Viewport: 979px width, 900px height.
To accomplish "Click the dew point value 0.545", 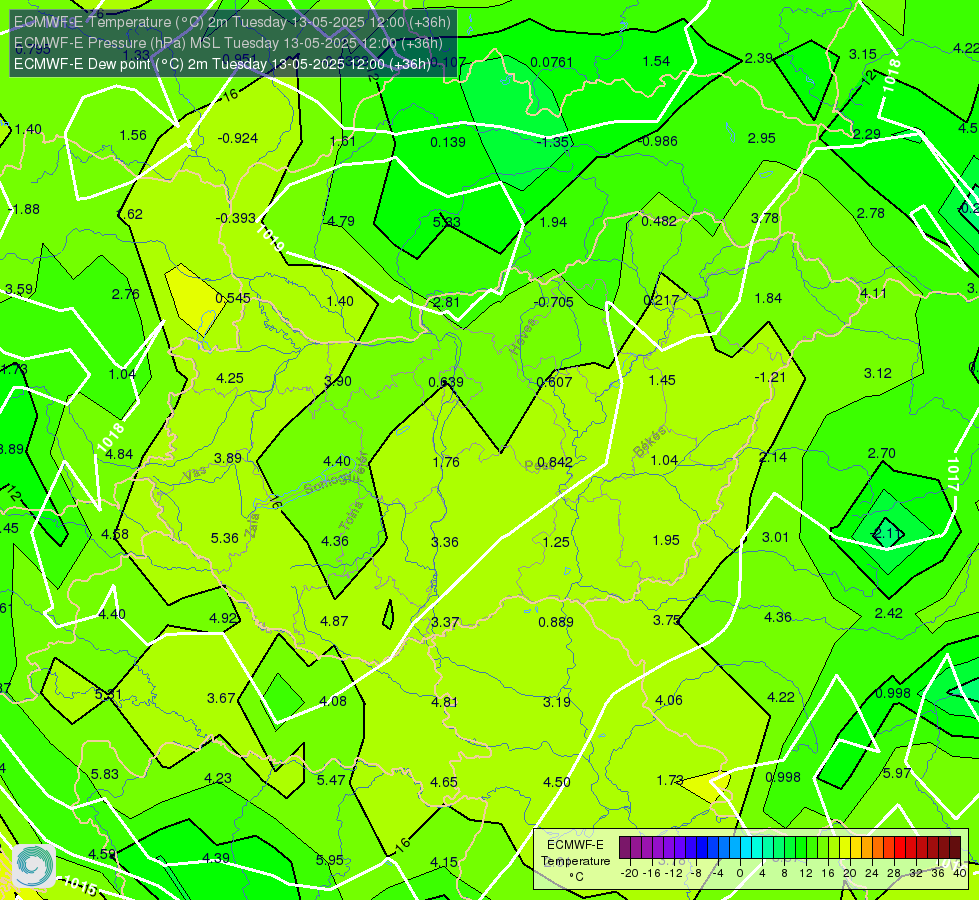I will 233,299.
